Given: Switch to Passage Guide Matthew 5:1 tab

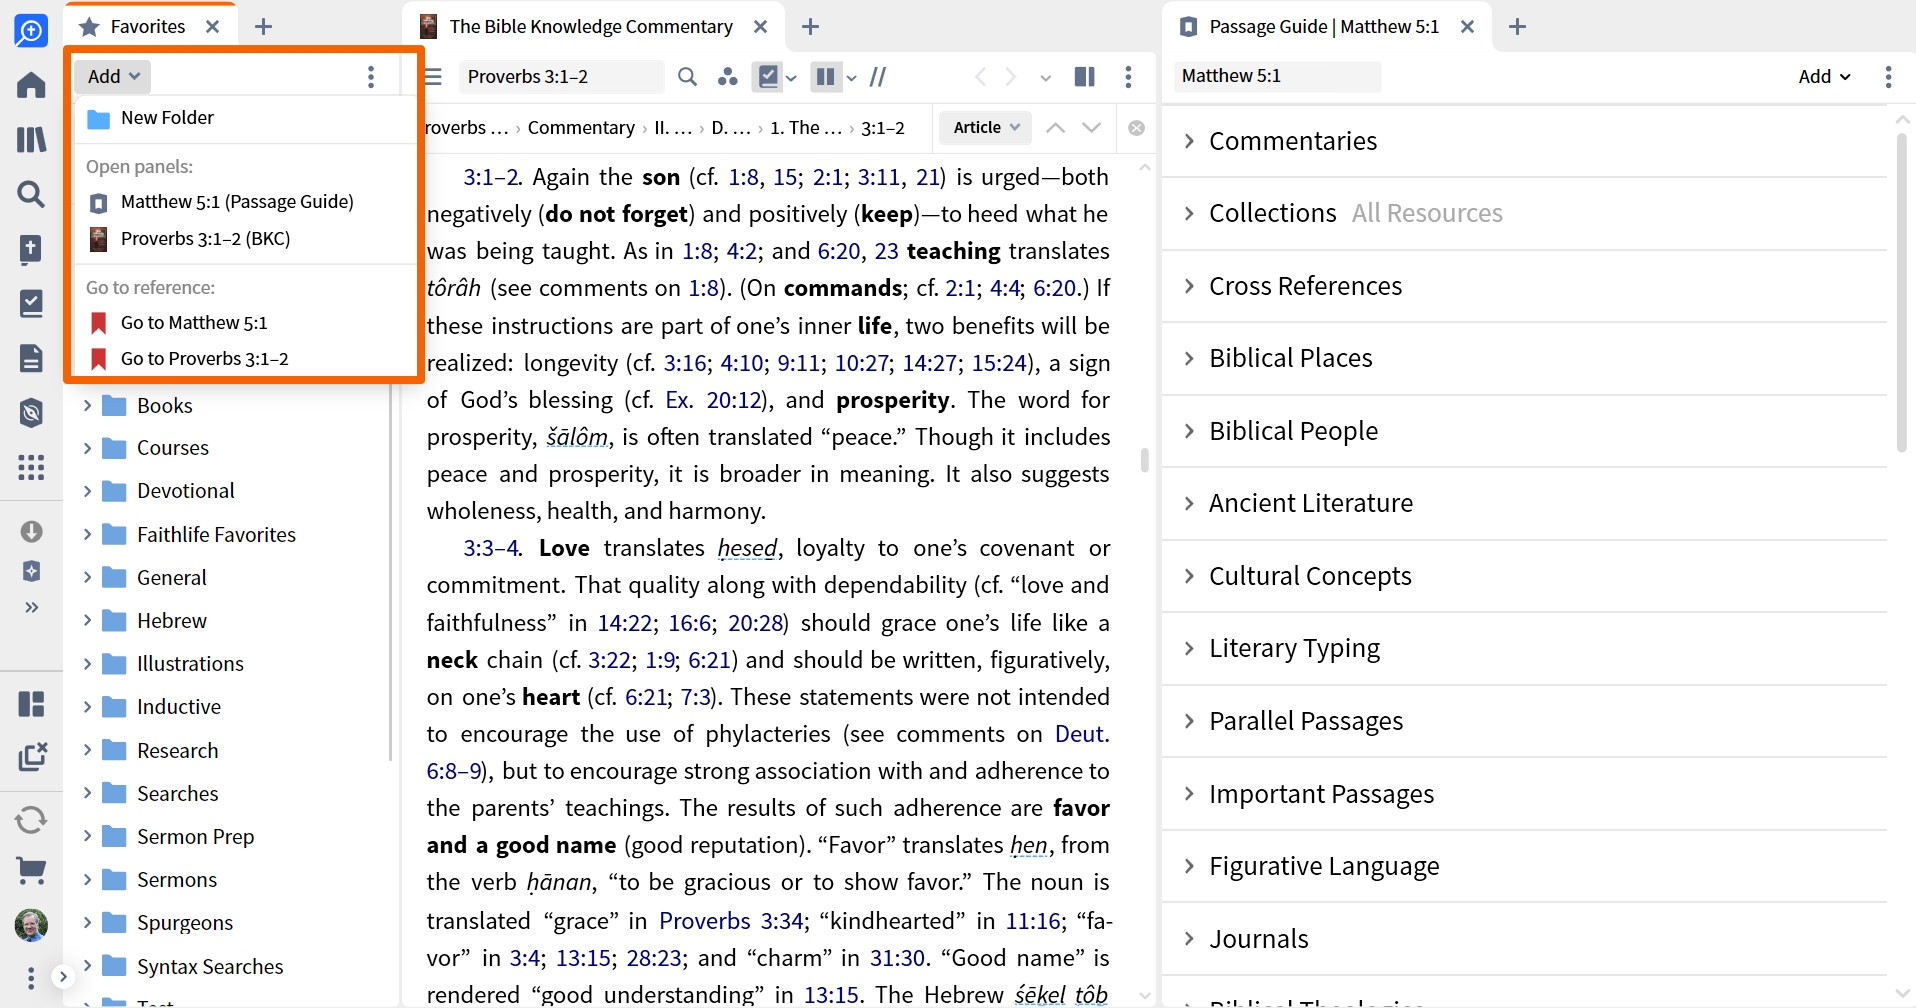Looking at the screenshot, I should click(x=1324, y=27).
